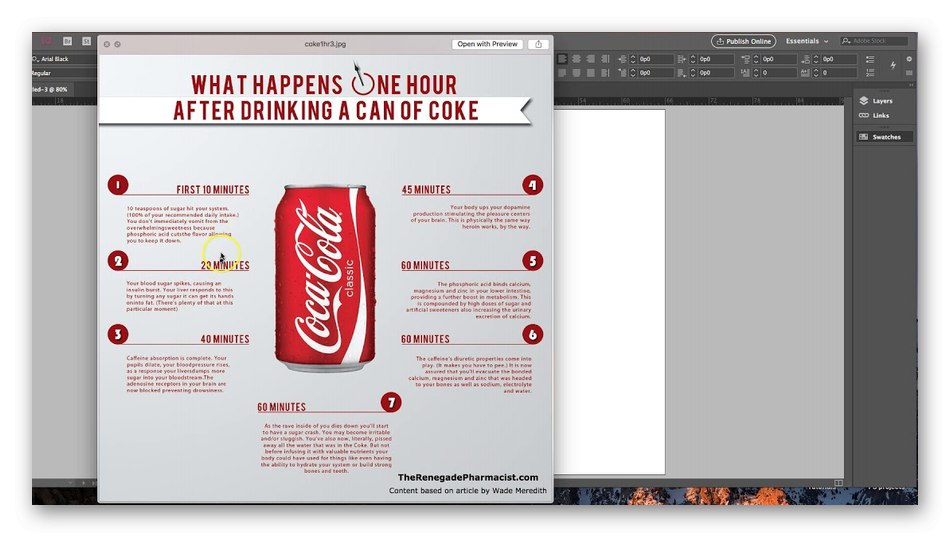This screenshot has height=537, width=950.
Task: Switch to the document tab at 80%
Action: click(x=51, y=89)
